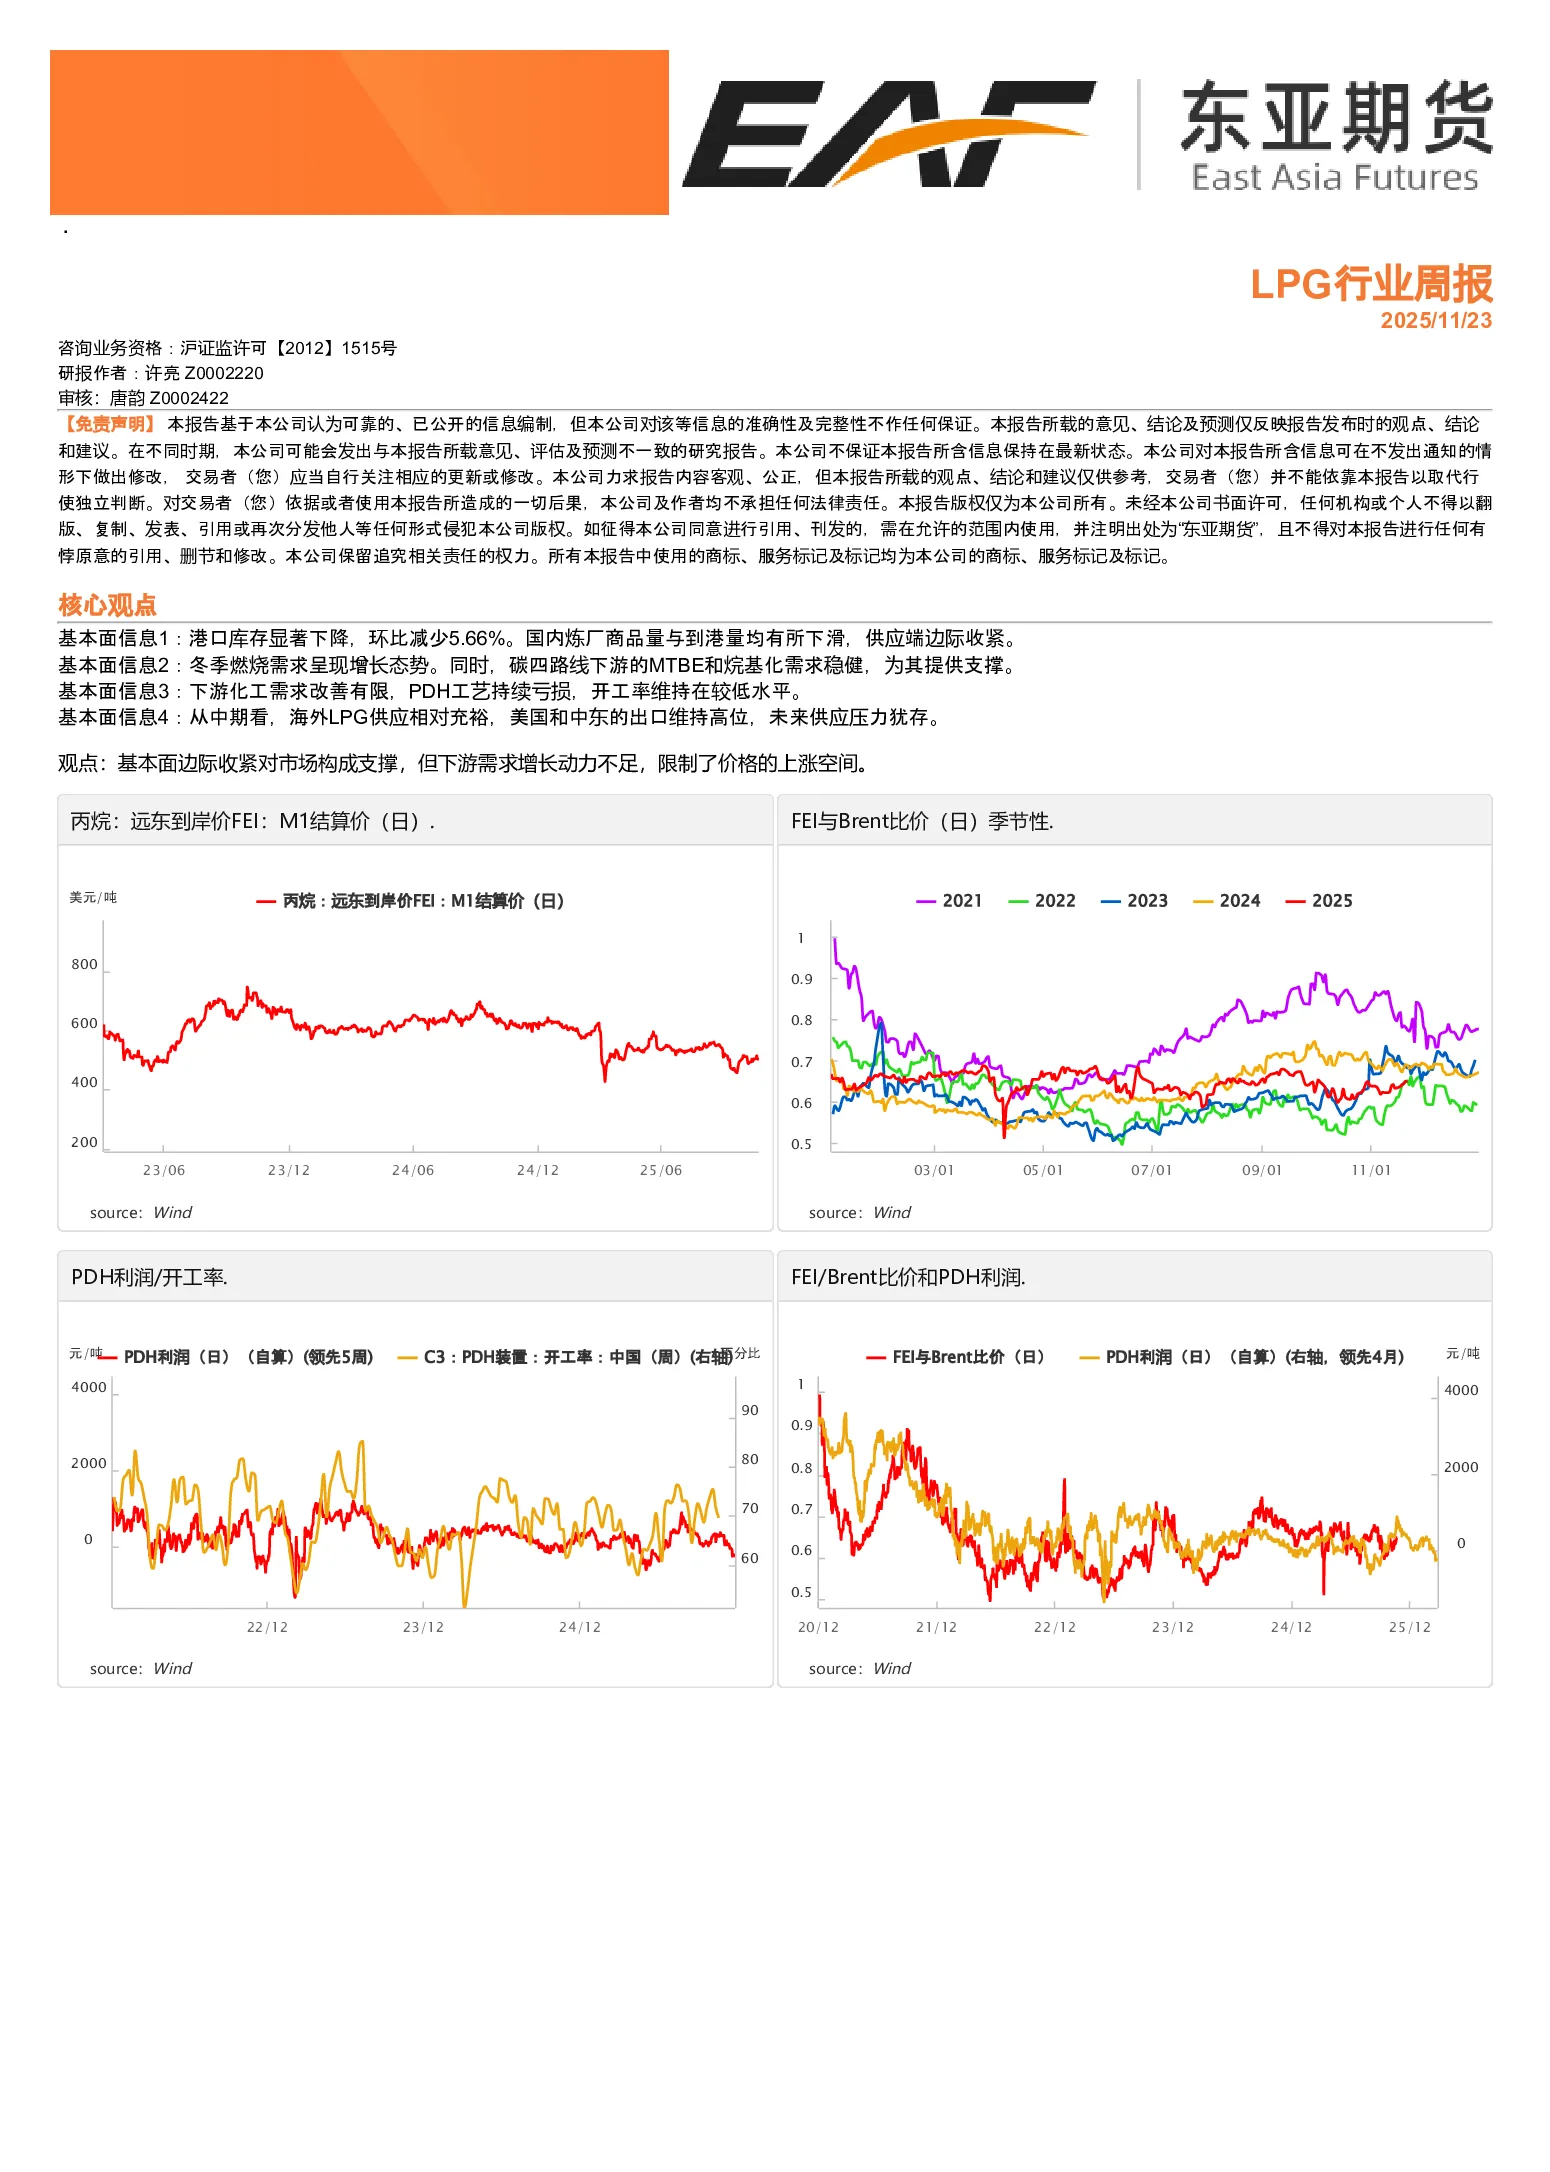1550x2172 pixels.
Task: Click the chart panel title FEI/Brent比价和PDH利润
Action: point(908,1277)
